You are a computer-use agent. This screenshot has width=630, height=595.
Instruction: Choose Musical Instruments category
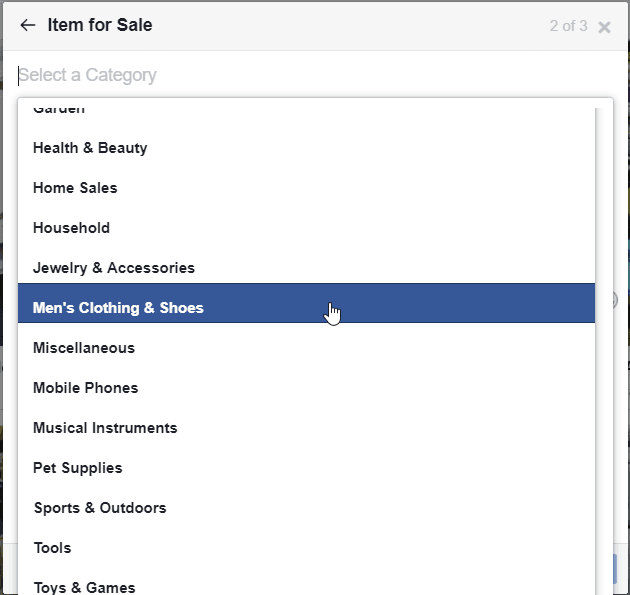[306, 428]
